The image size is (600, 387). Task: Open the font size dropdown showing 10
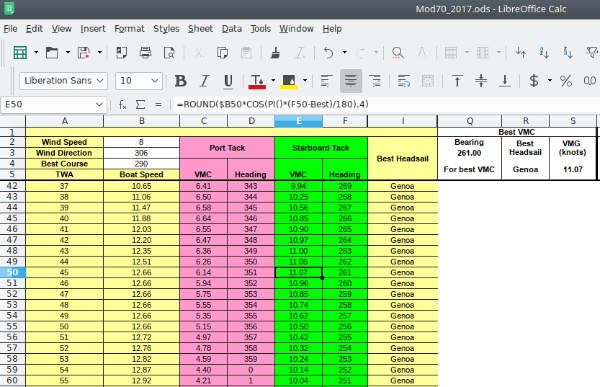(155, 81)
